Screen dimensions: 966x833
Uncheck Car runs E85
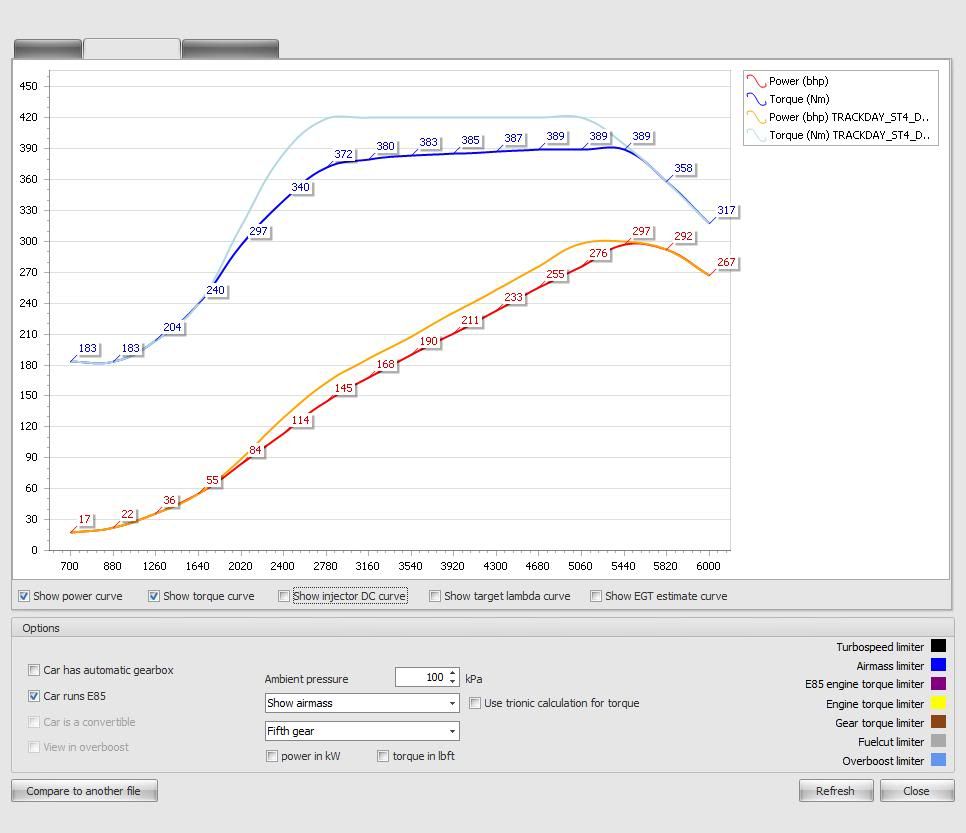click(x=34, y=696)
